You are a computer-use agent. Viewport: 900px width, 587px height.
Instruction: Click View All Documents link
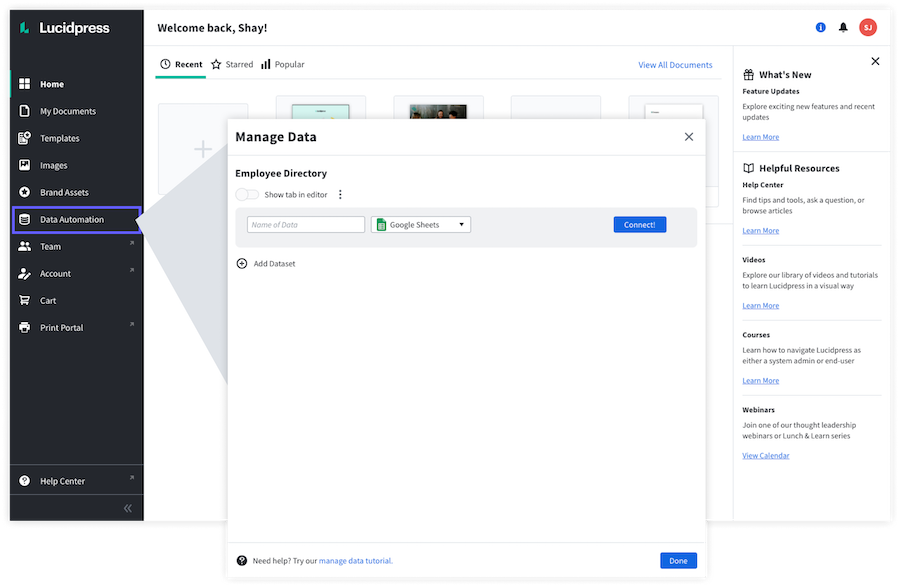pos(675,65)
